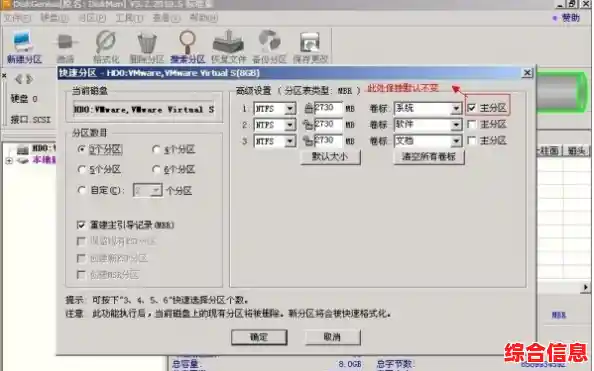Screen dimensions: 594x371
Task: Open the custom partition count dropdown
Action: tap(156, 190)
